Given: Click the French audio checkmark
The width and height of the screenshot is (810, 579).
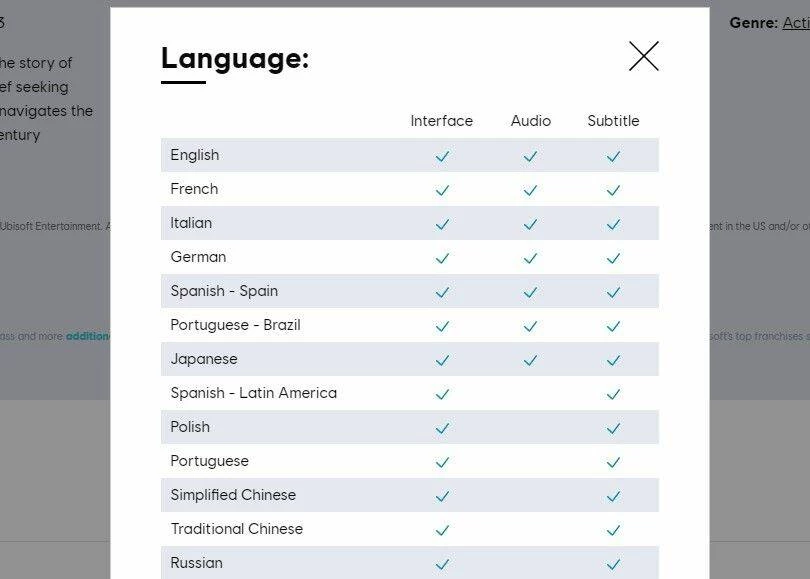Looking at the screenshot, I should [530, 190].
